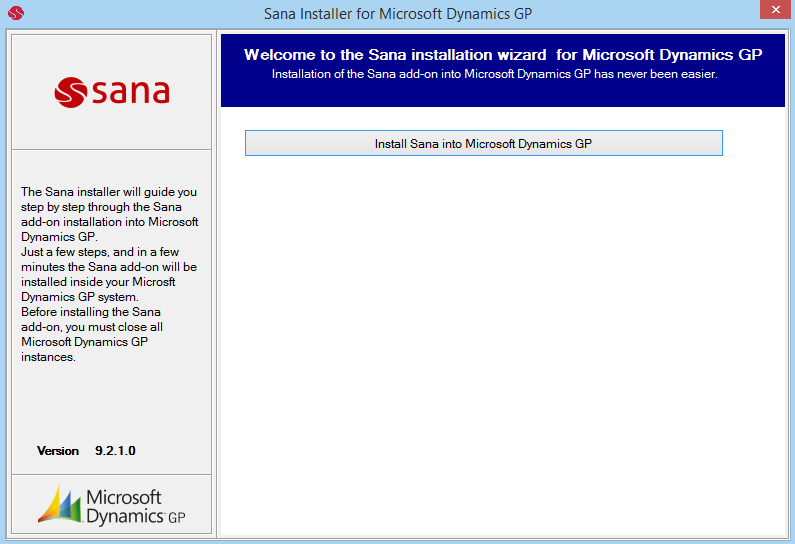Click 'Just a few steps, and in a few' line
This screenshot has height=544, width=795.
point(100,252)
